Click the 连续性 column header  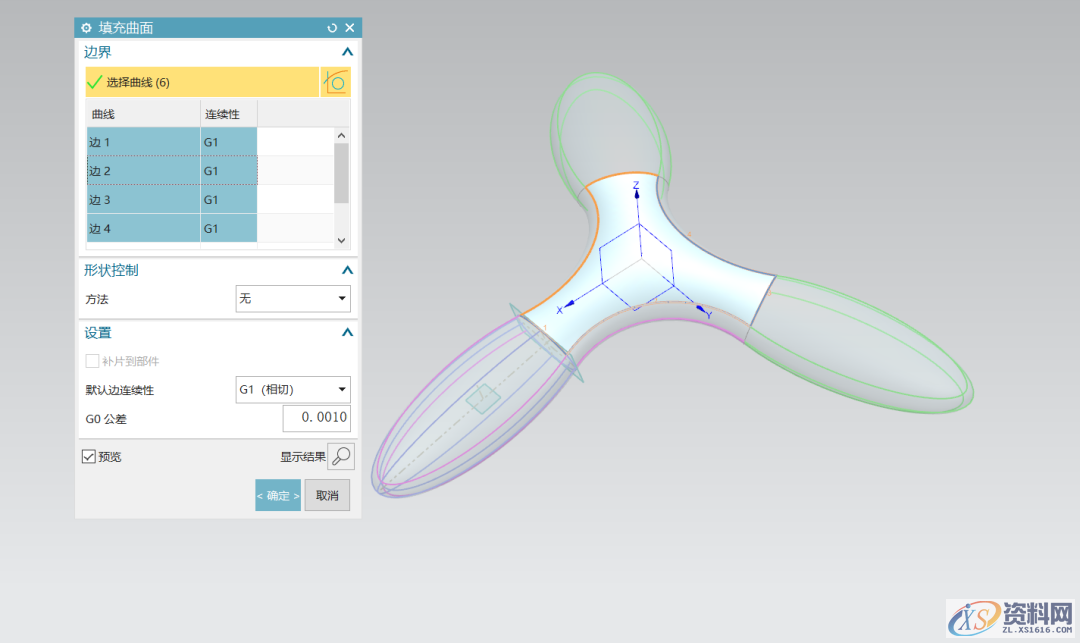[x=228, y=114]
